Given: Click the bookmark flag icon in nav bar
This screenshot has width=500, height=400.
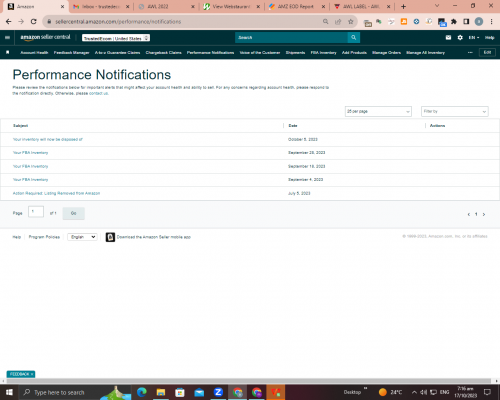Looking at the screenshot, I should (x=8, y=52).
